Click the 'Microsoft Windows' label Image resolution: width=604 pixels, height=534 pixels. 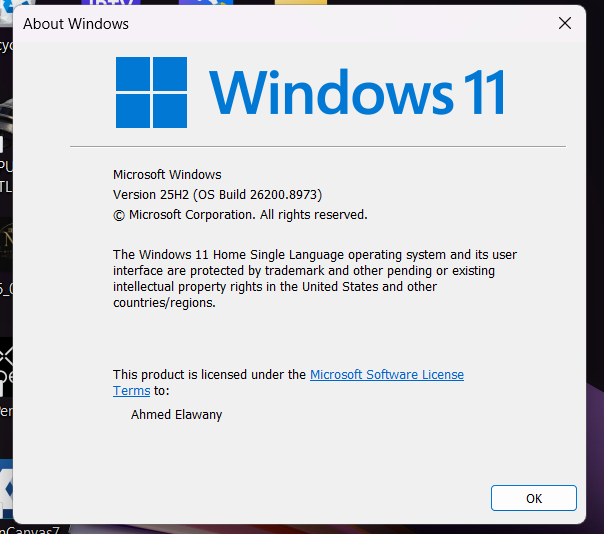[167, 175]
